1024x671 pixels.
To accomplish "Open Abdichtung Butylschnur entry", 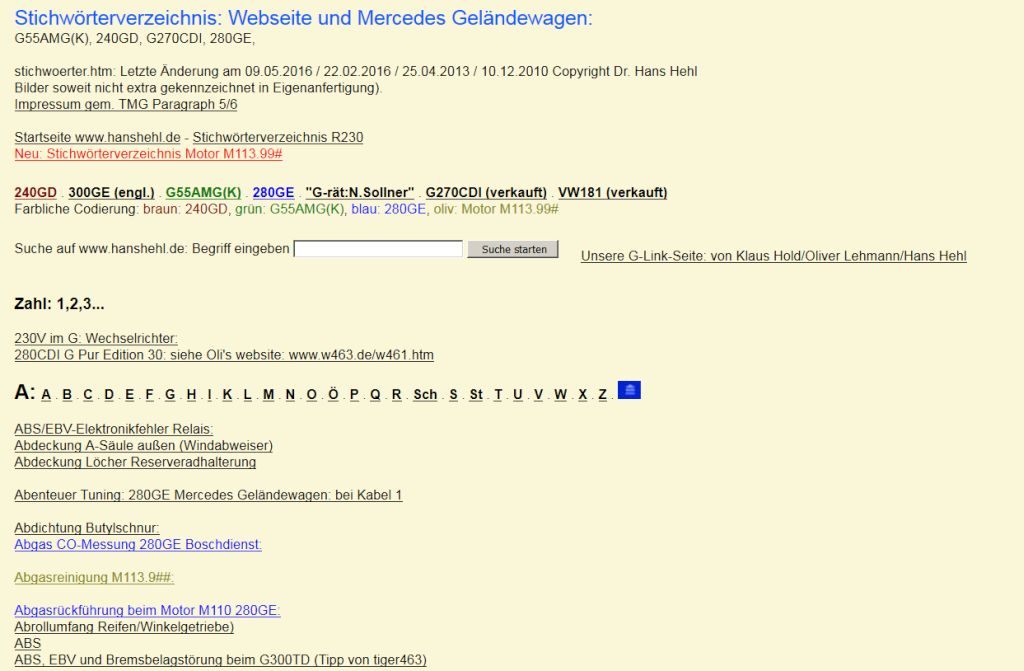I will click(x=87, y=528).
